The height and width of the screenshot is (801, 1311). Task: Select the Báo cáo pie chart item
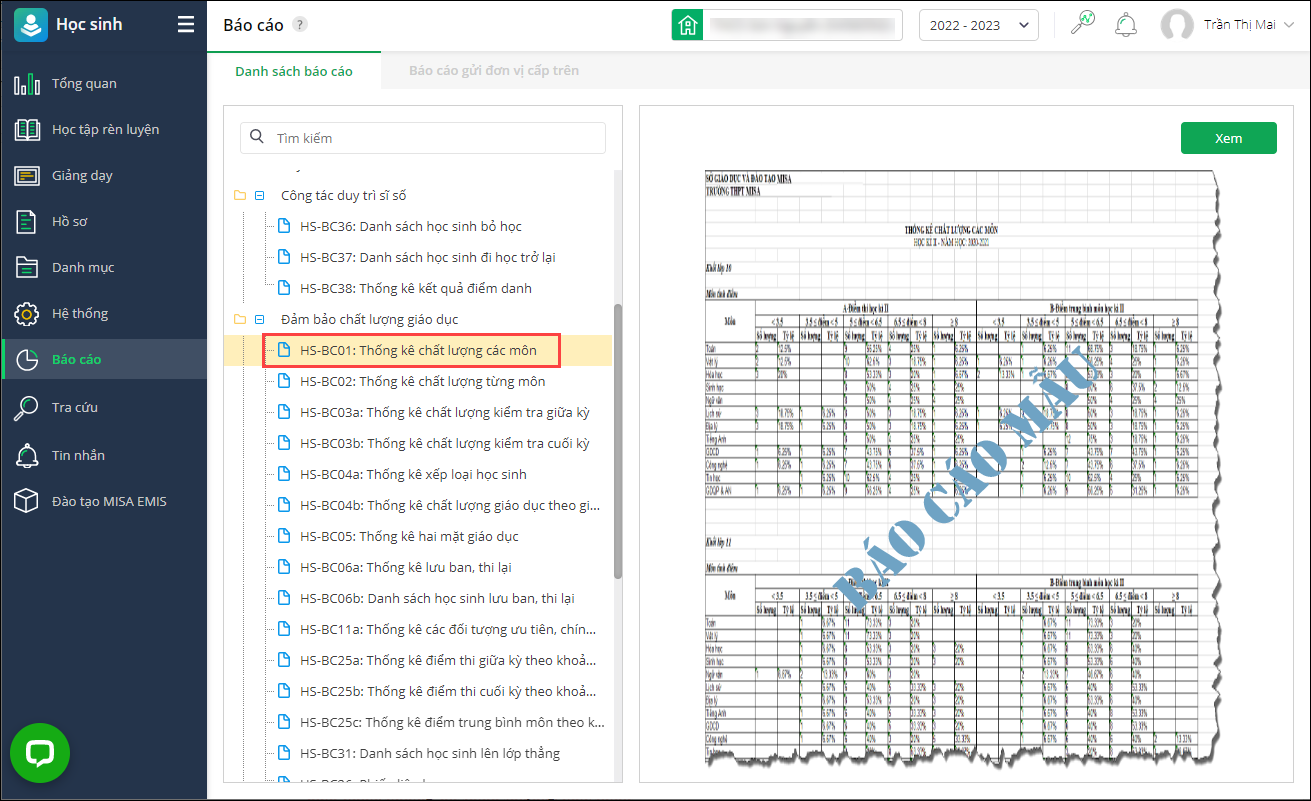pyautogui.click(x=104, y=359)
